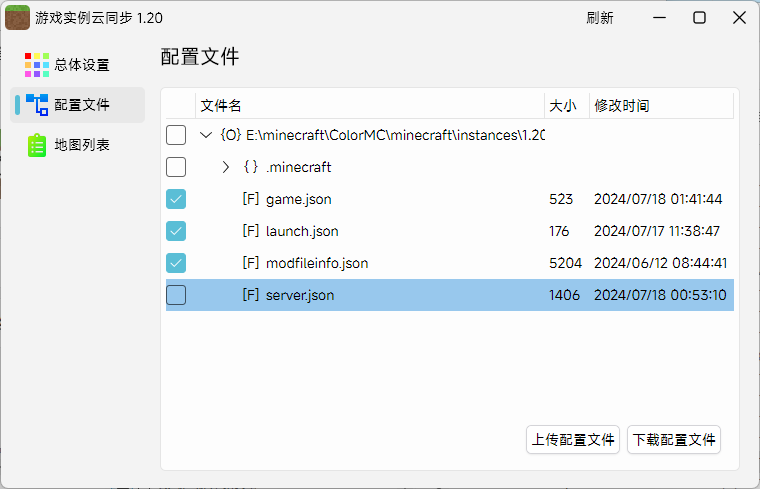The width and height of the screenshot is (760, 489).
Task: Click the colorful grid icon for 总体设置
Action: (37, 65)
